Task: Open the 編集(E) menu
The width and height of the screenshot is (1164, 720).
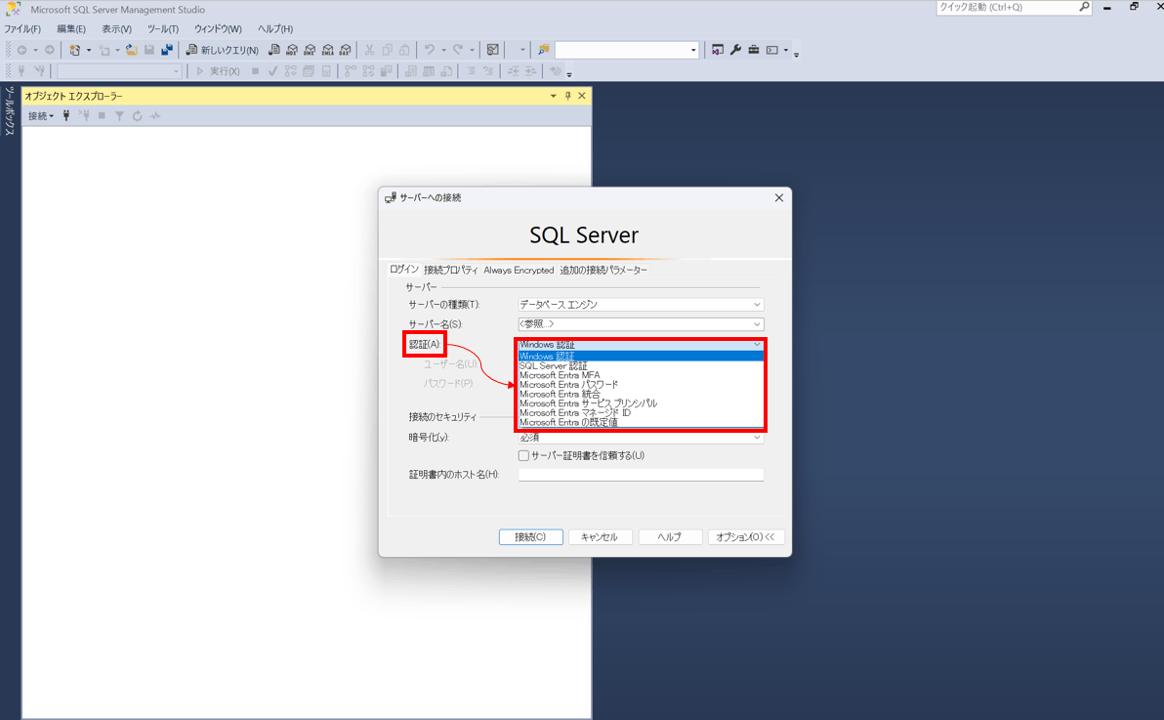Action: coord(71,29)
